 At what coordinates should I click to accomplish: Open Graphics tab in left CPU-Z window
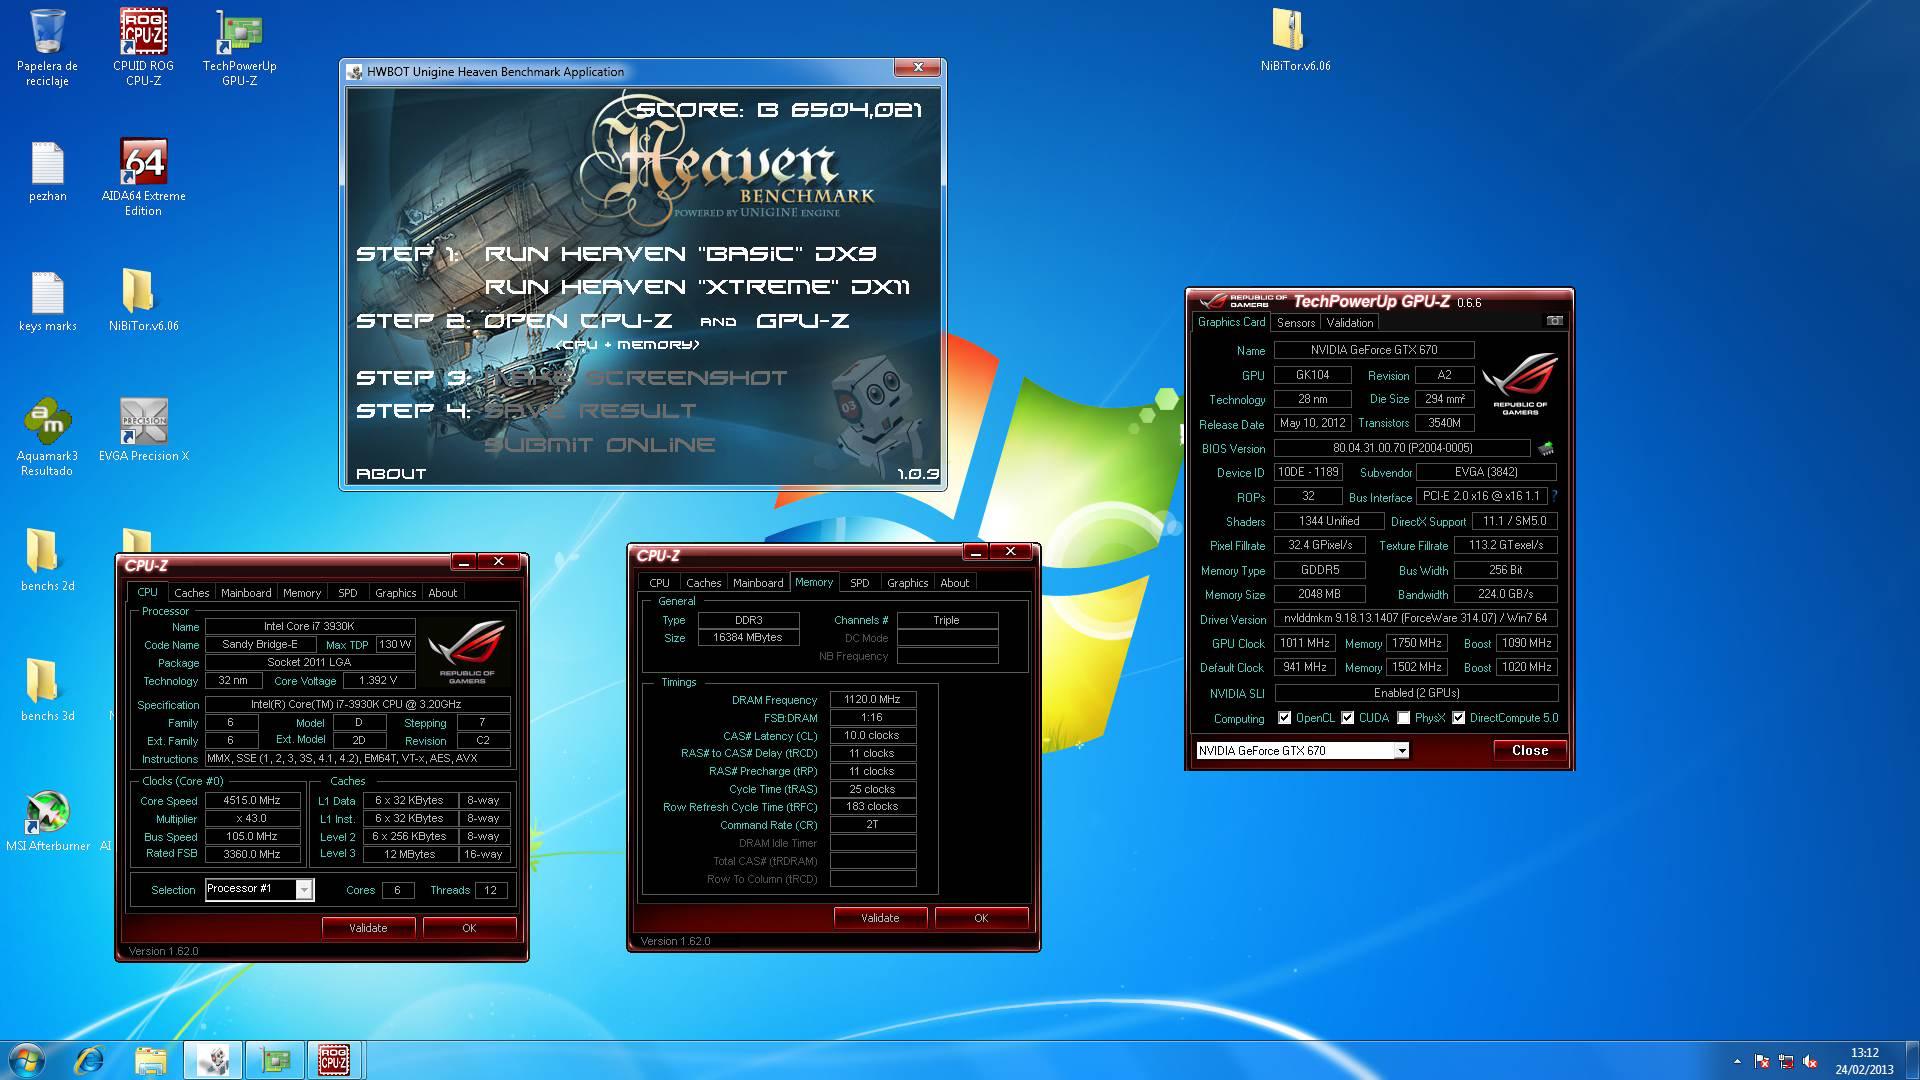pos(395,593)
